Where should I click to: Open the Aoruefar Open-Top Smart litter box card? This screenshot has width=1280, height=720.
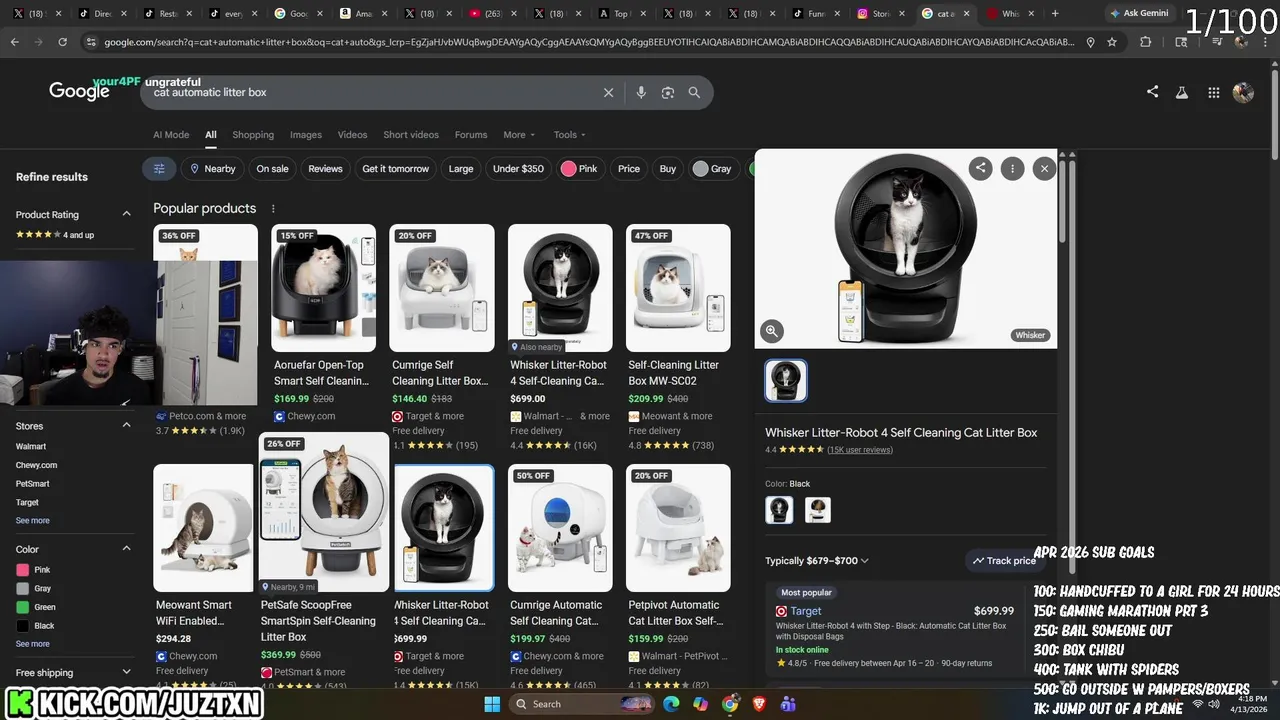pyautogui.click(x=323, y=322)
